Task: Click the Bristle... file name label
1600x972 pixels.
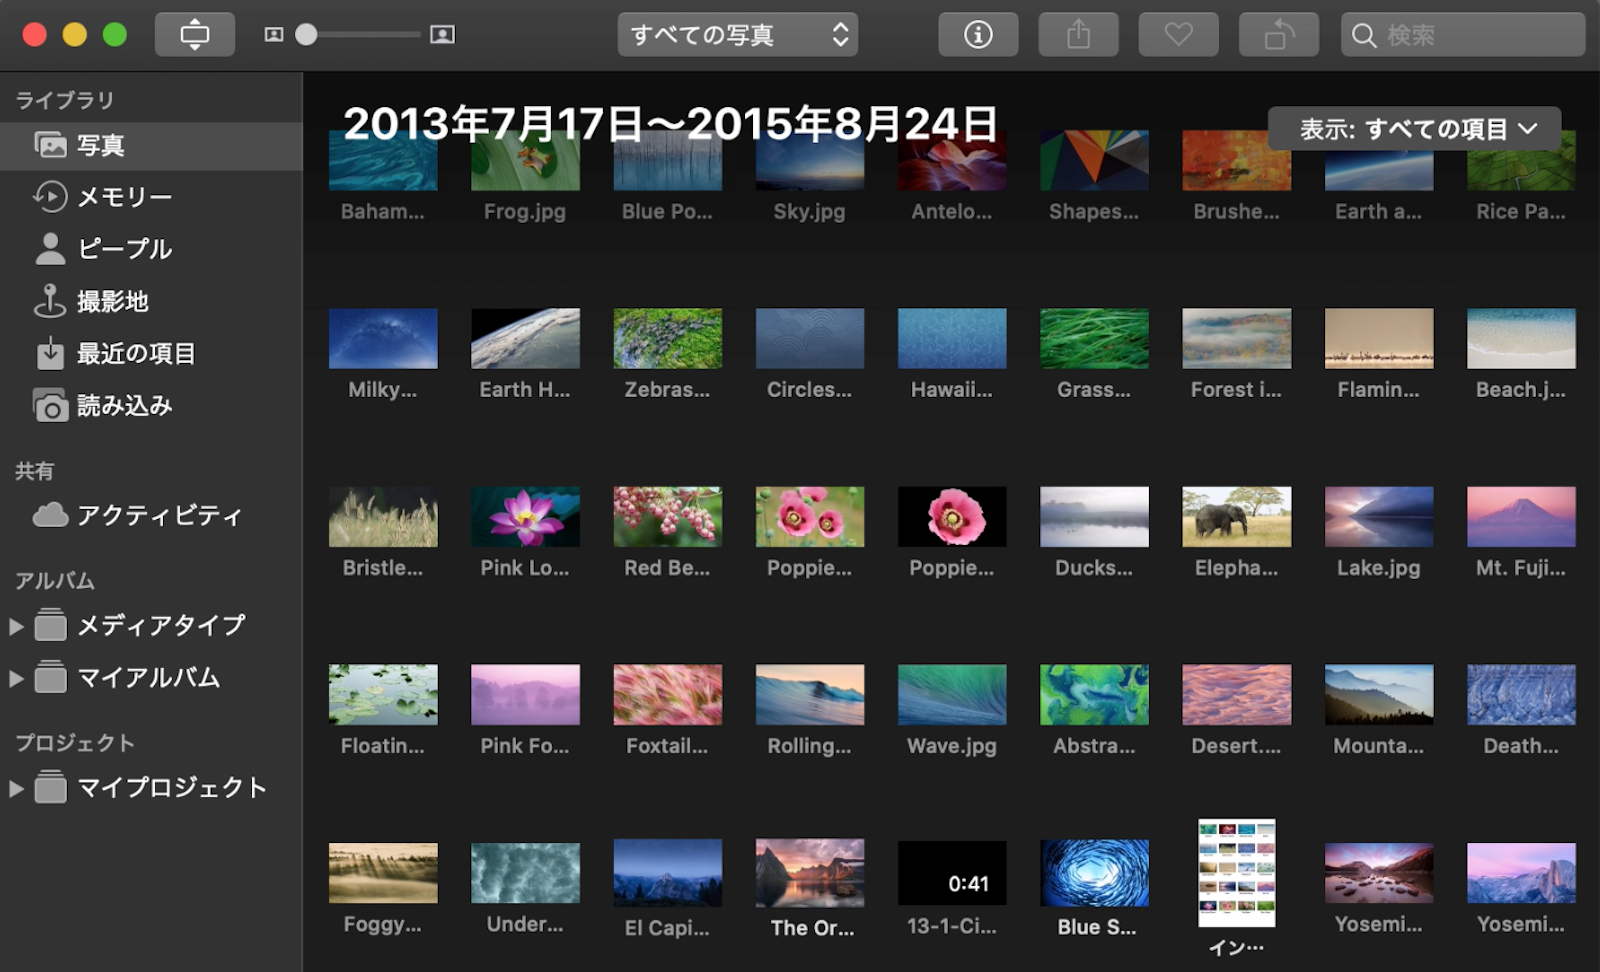Action: click(383, 568)
